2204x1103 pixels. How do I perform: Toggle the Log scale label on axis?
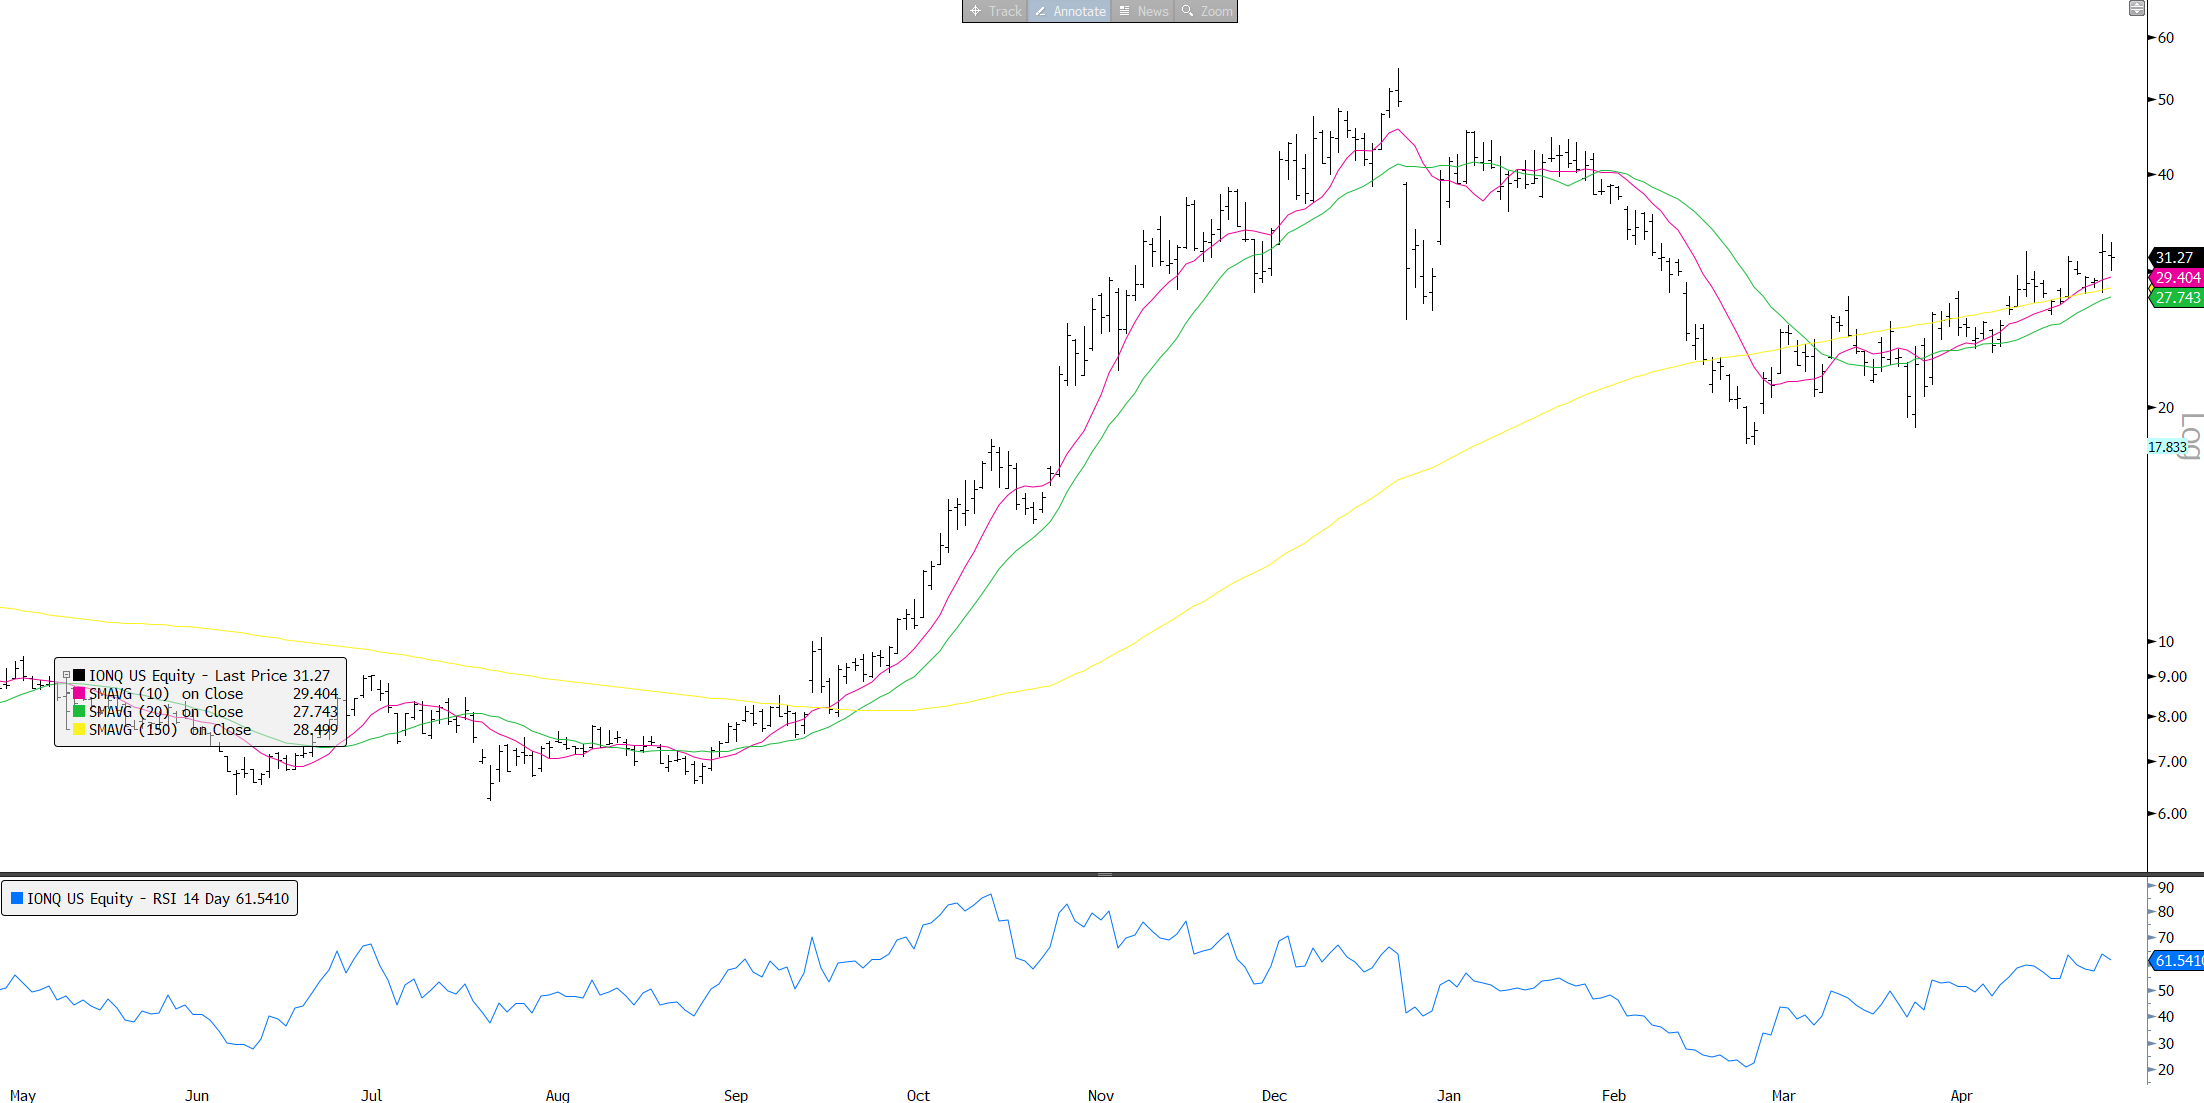pyautogui.click(x=2192, y=436)
